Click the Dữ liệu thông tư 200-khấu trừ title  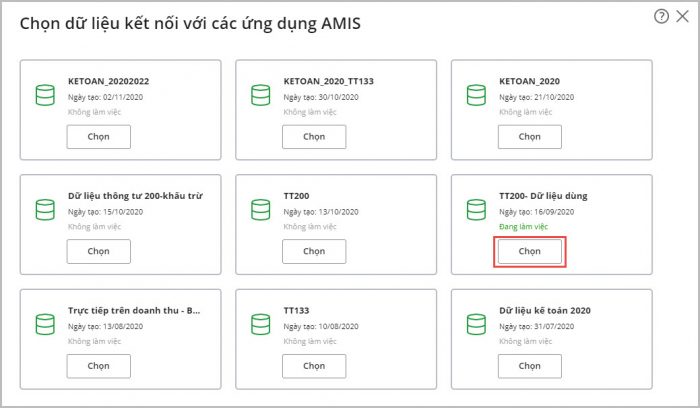tap(135, 196)
